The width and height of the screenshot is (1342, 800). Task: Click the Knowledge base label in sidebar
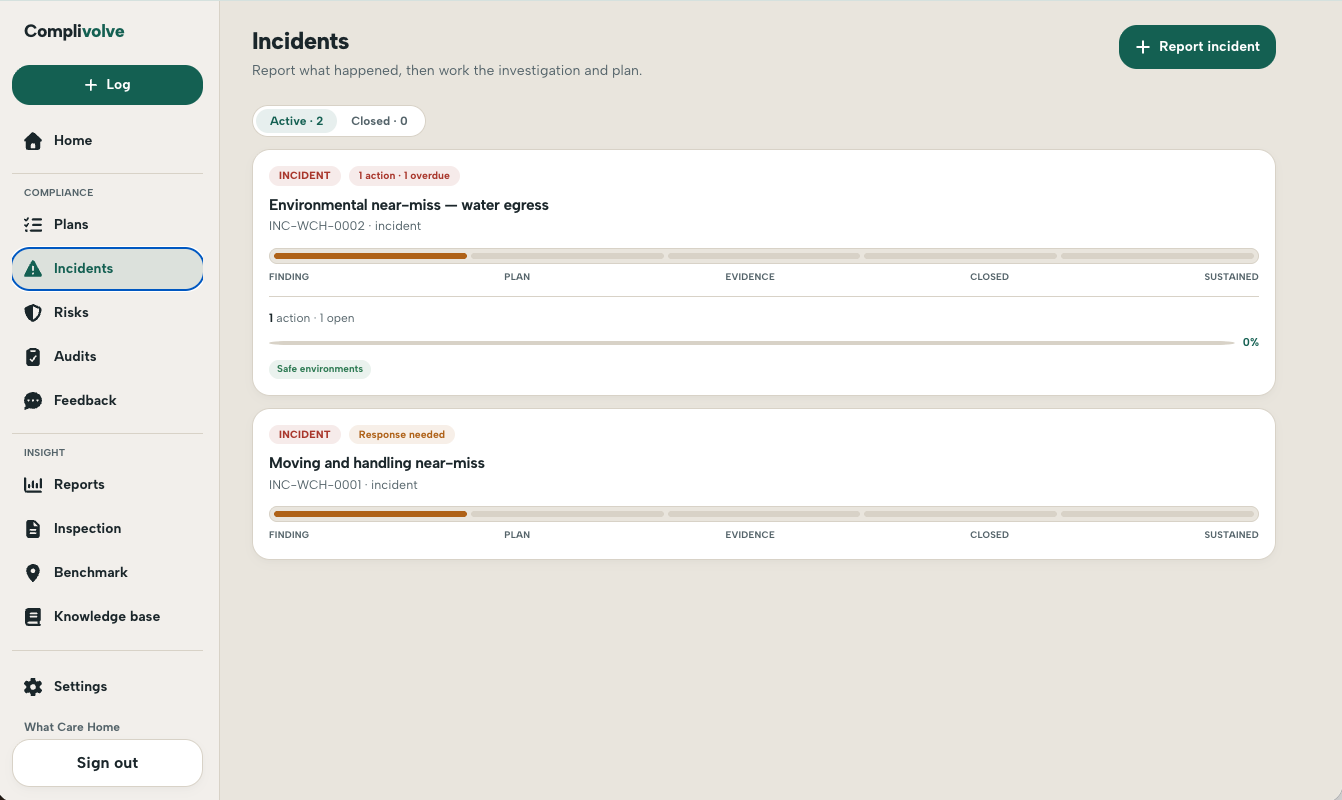point(107,617)
